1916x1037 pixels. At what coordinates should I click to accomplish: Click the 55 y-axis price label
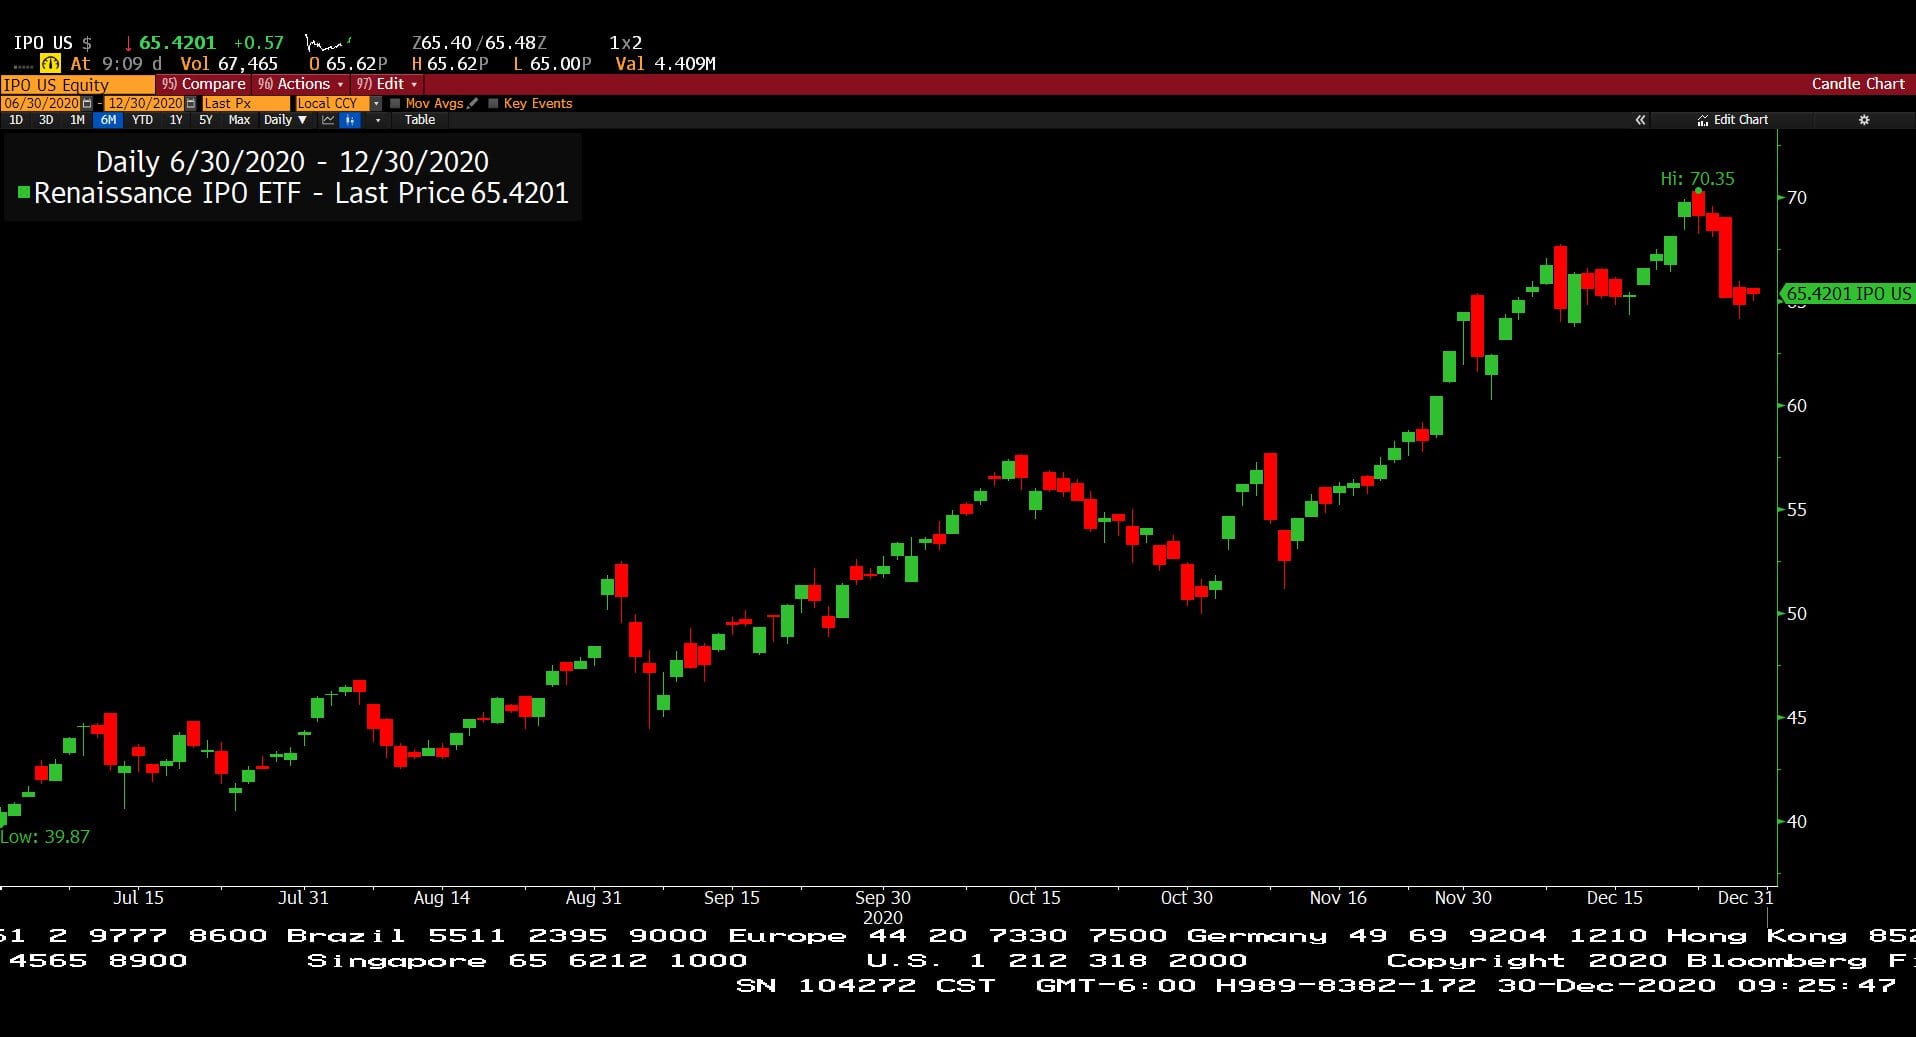pos(1797,510)
